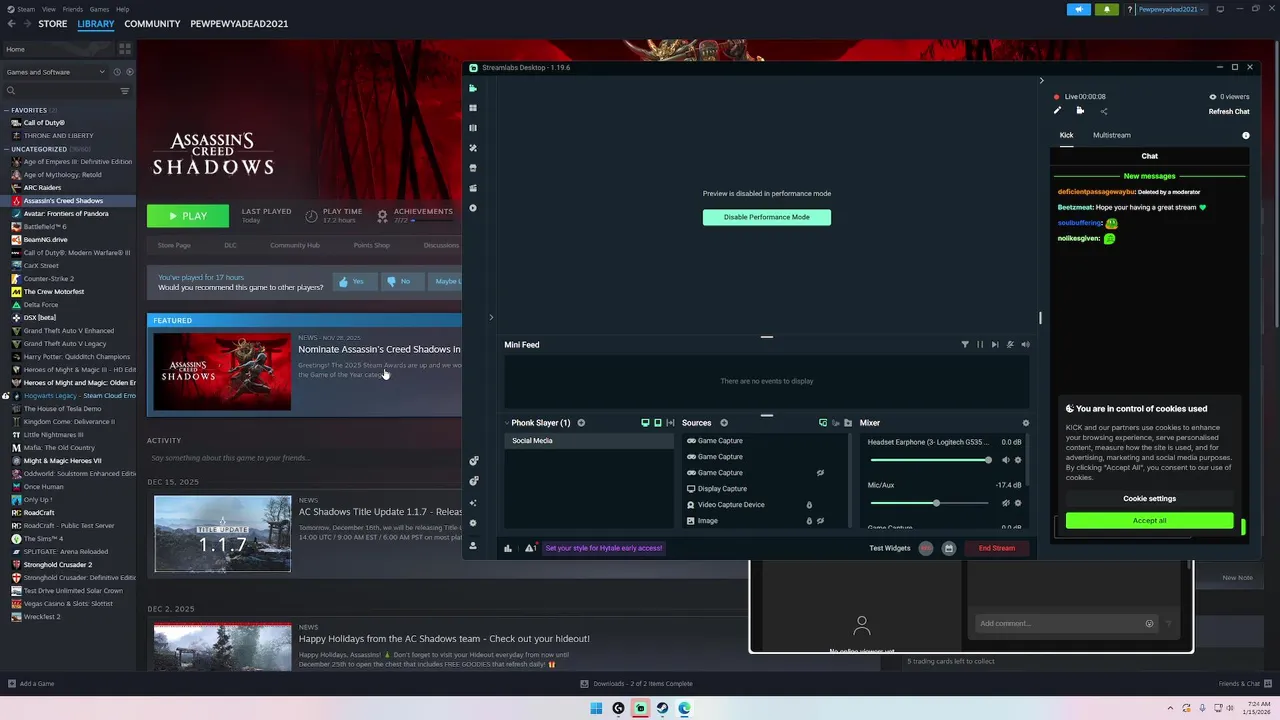1280x720 pixels.
Task: Open chat info icon near Multistream
Action: click(1246, 135)
